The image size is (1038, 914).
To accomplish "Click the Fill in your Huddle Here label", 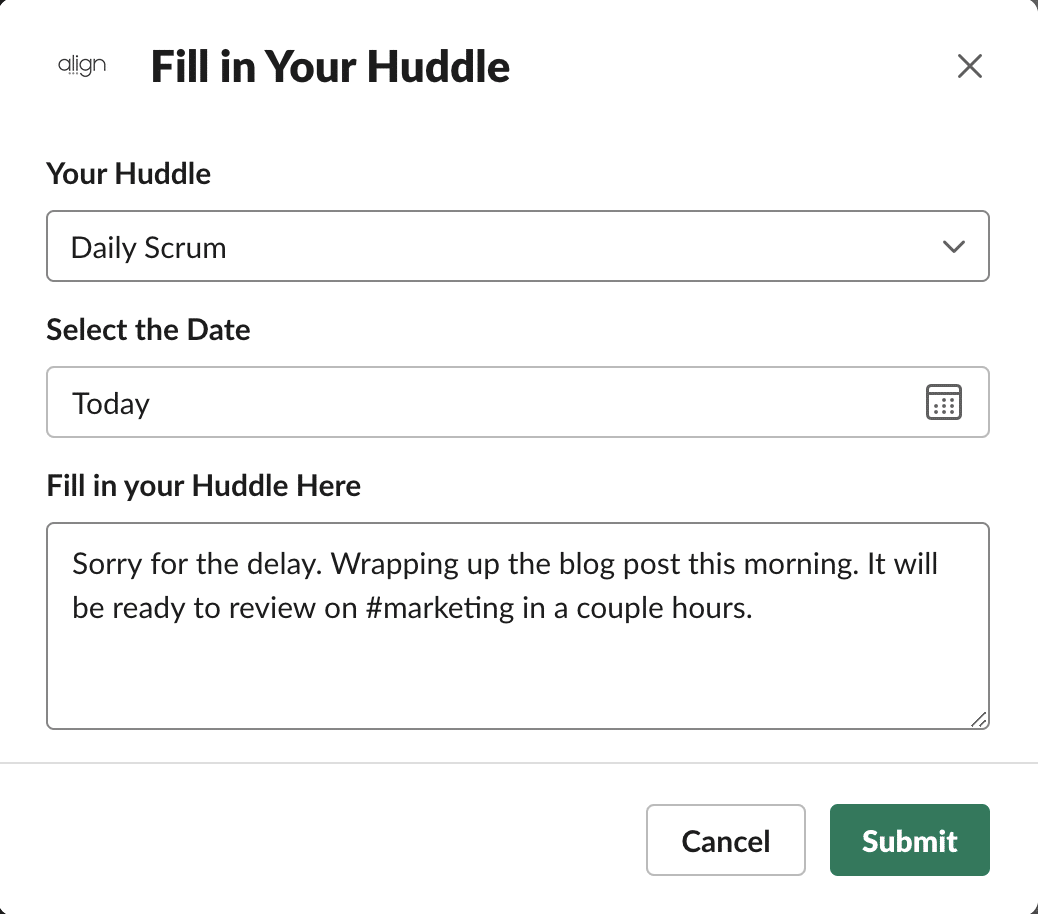I will pyautogui.click(x=203, y=486).
